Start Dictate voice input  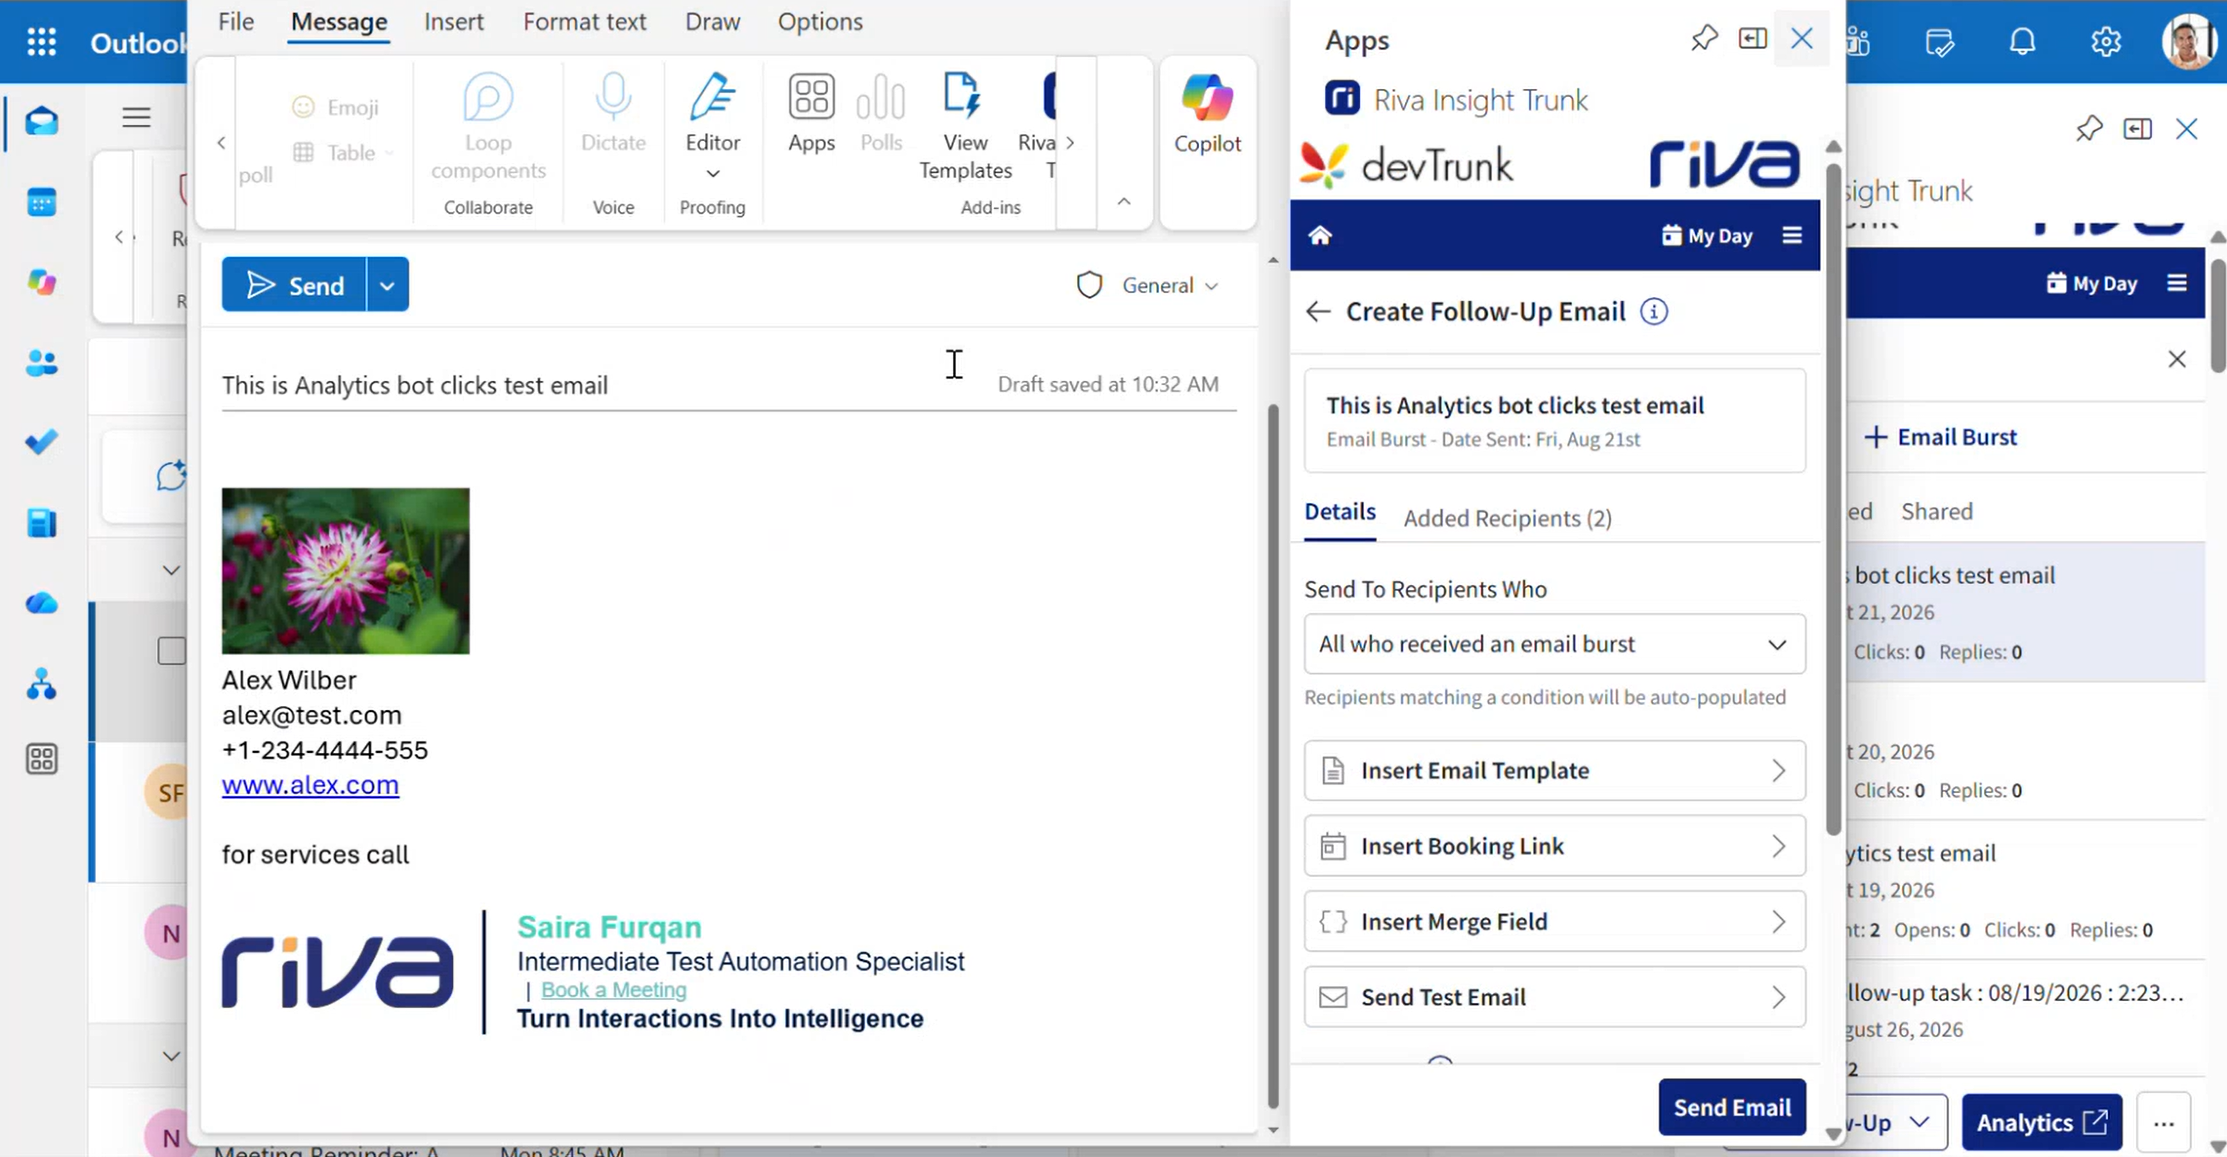[613, 113]
